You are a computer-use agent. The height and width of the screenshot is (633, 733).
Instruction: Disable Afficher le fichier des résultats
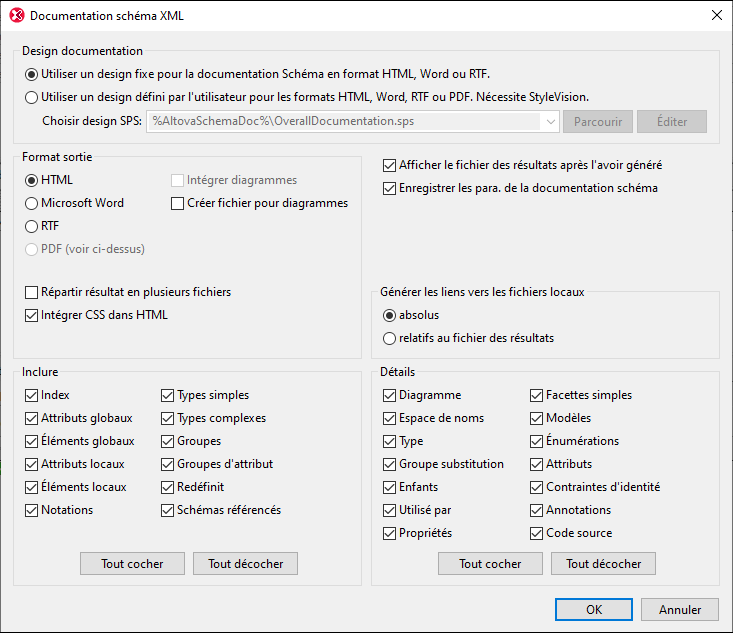click(390, 165)
